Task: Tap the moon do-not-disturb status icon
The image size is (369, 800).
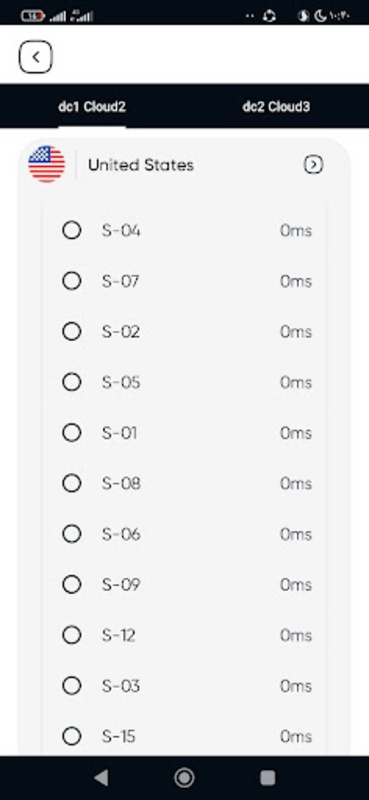Action: pos(320,16)
